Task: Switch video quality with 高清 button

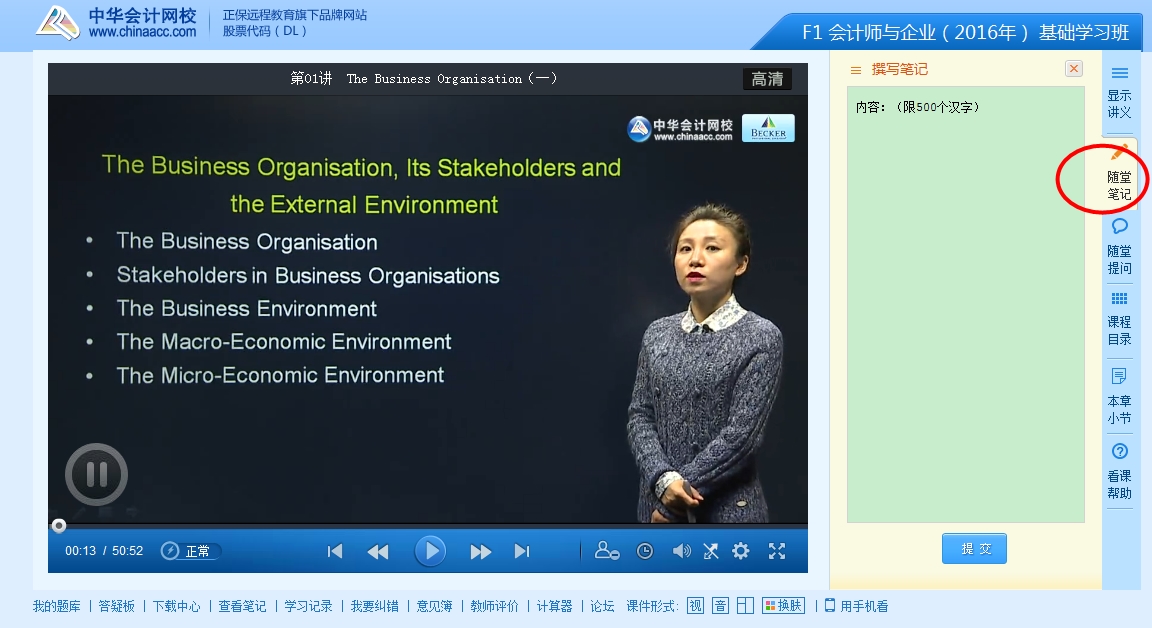Action: [x=767, y=79]
